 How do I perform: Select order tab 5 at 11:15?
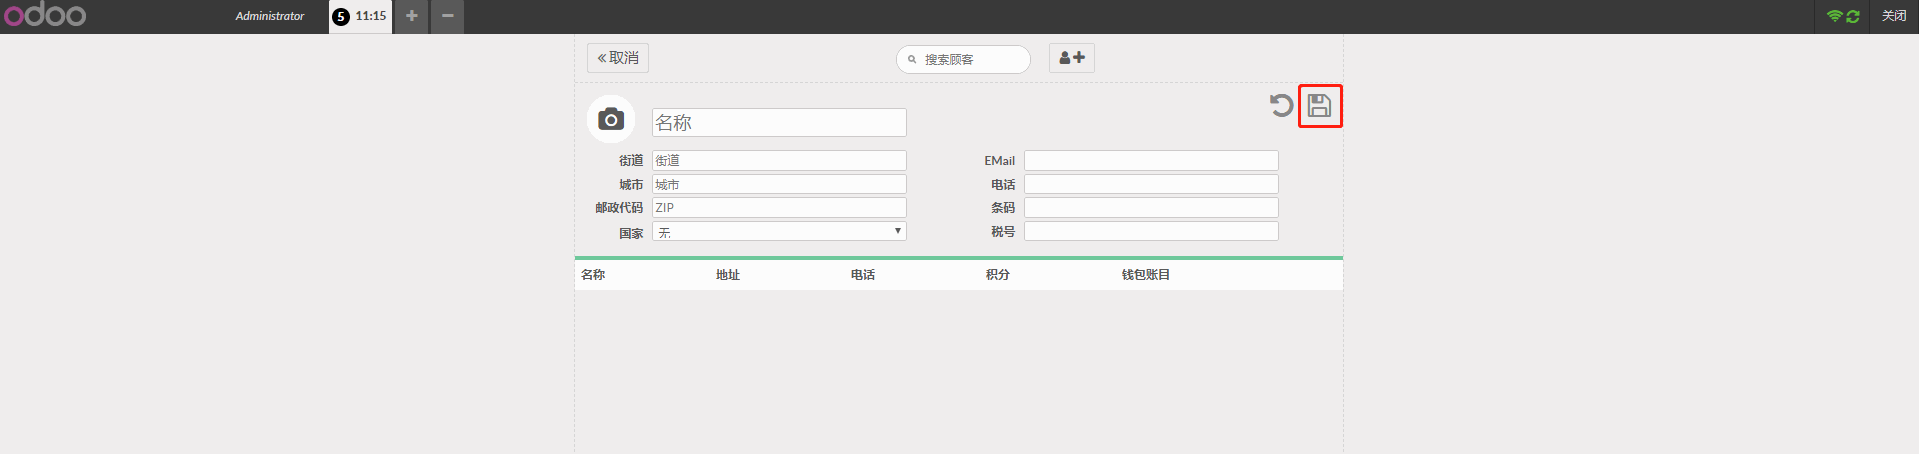point(360,16)
